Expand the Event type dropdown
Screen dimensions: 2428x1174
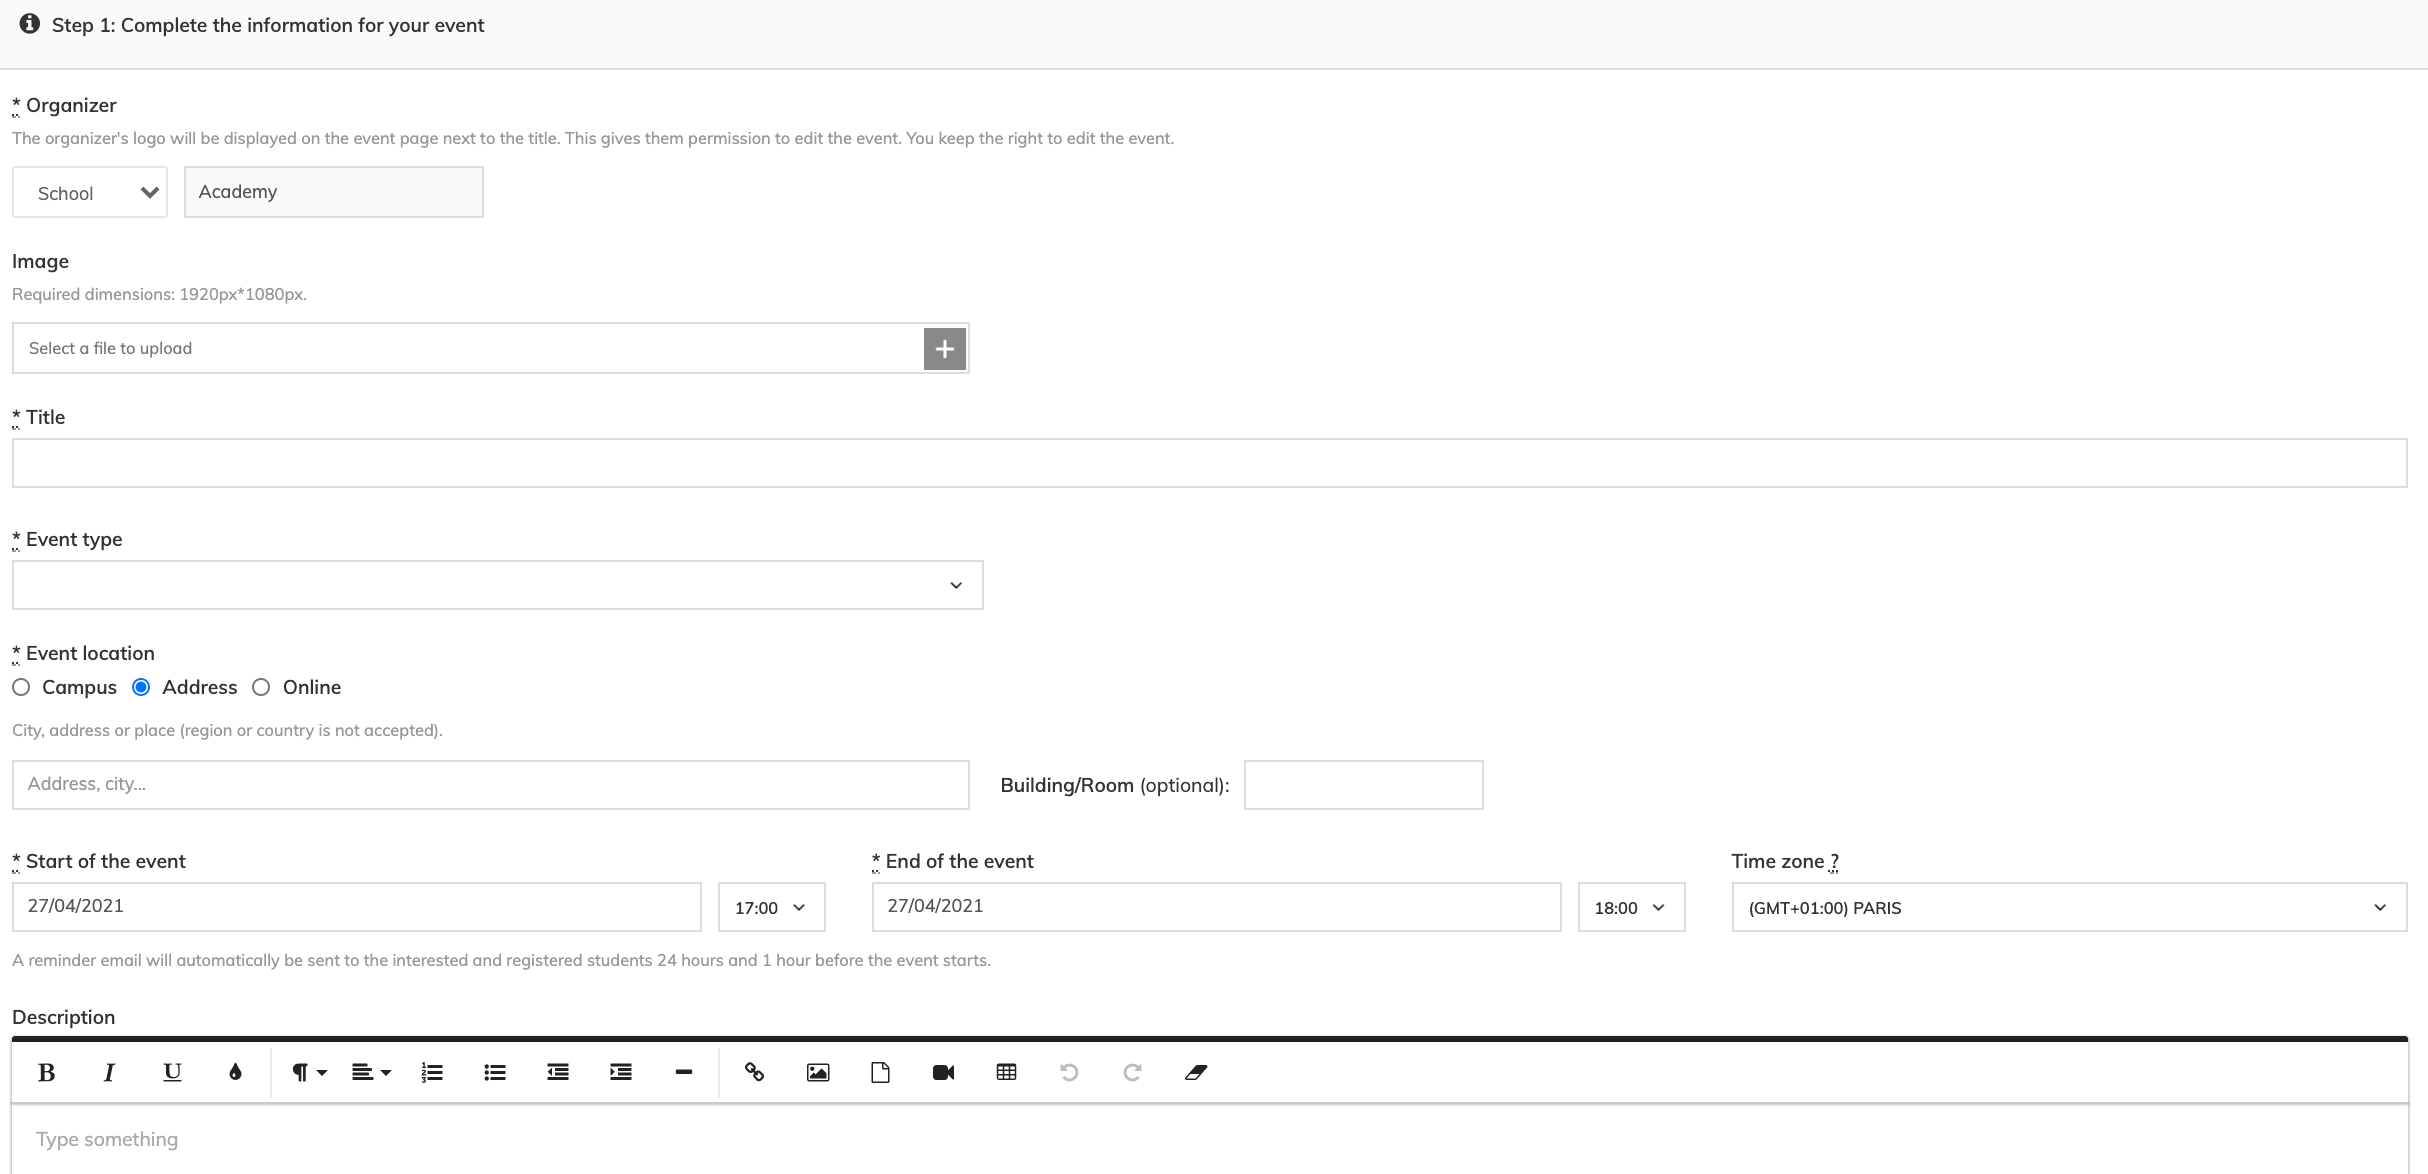coord(497,585)
